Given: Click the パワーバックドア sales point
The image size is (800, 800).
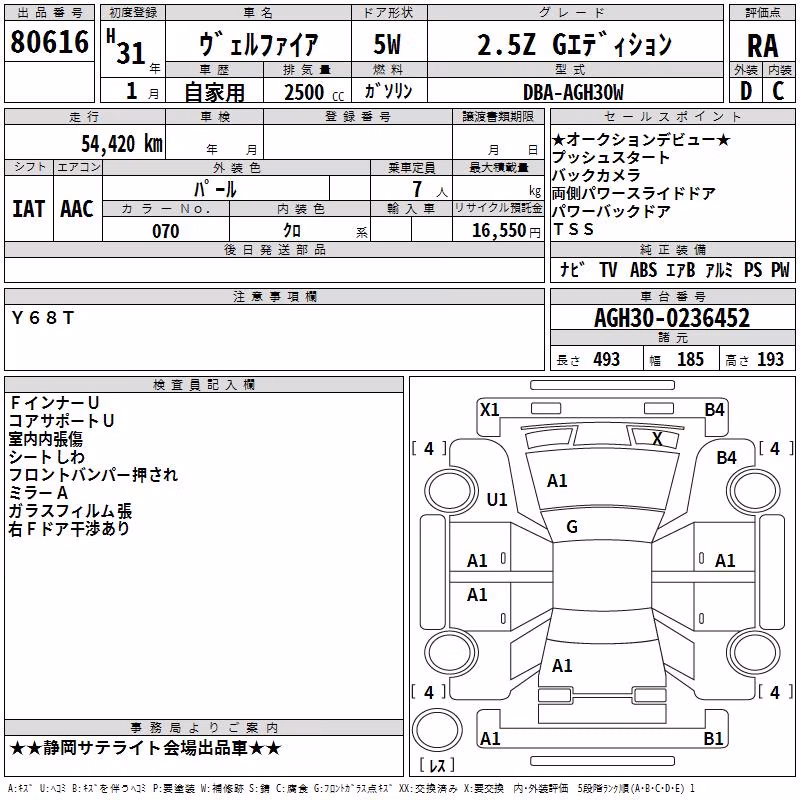Looking at the screenshot, I should point(611,211).
